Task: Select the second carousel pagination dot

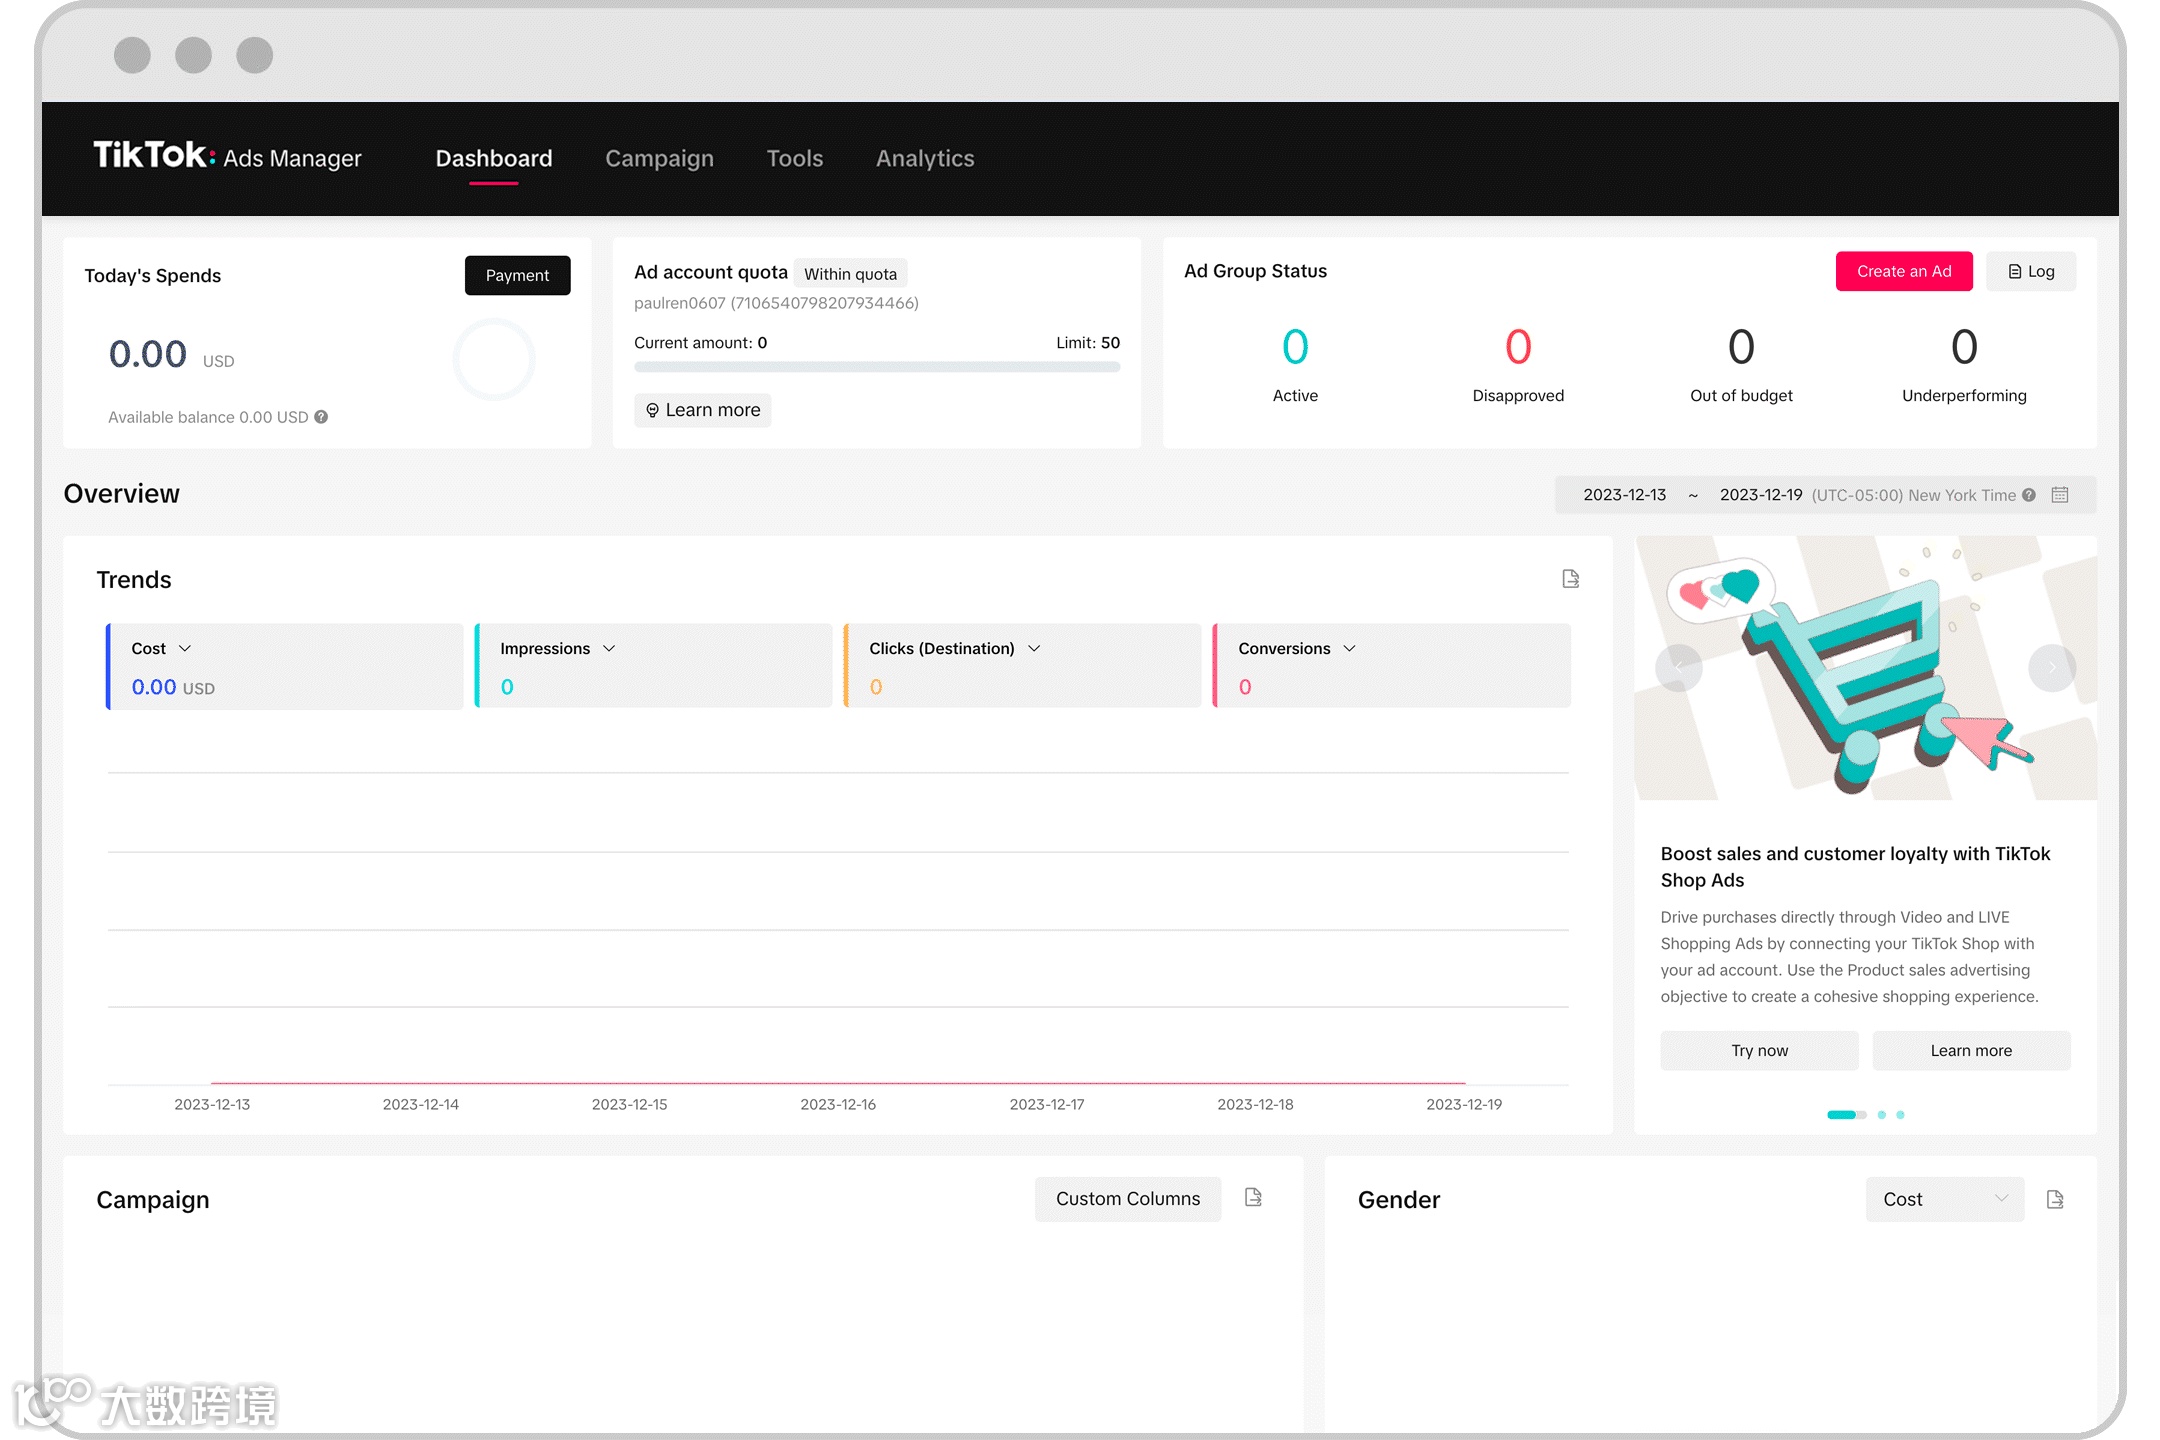Action: point(1881,1114)
